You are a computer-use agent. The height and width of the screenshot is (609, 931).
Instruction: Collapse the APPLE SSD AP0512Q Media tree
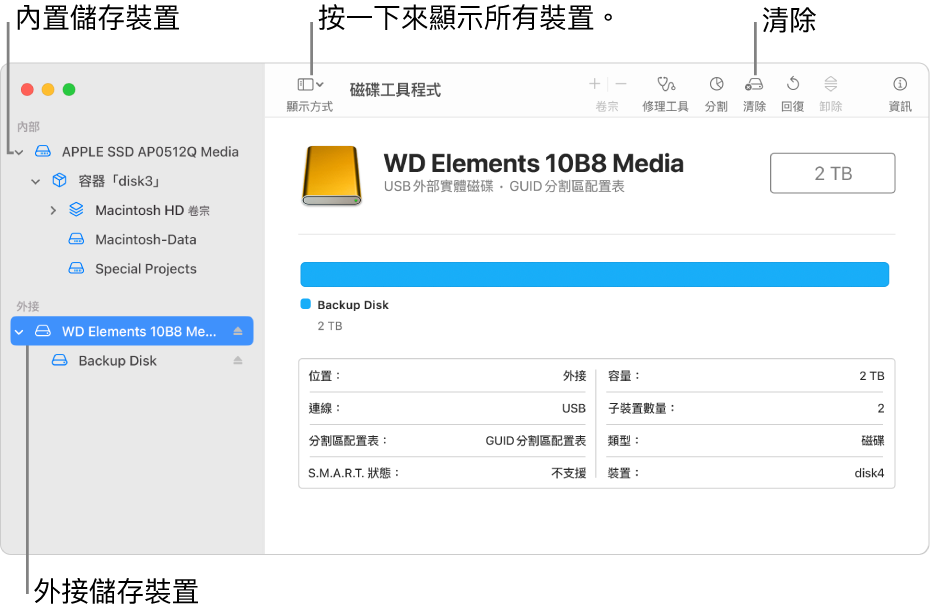[x=19, y=152]
